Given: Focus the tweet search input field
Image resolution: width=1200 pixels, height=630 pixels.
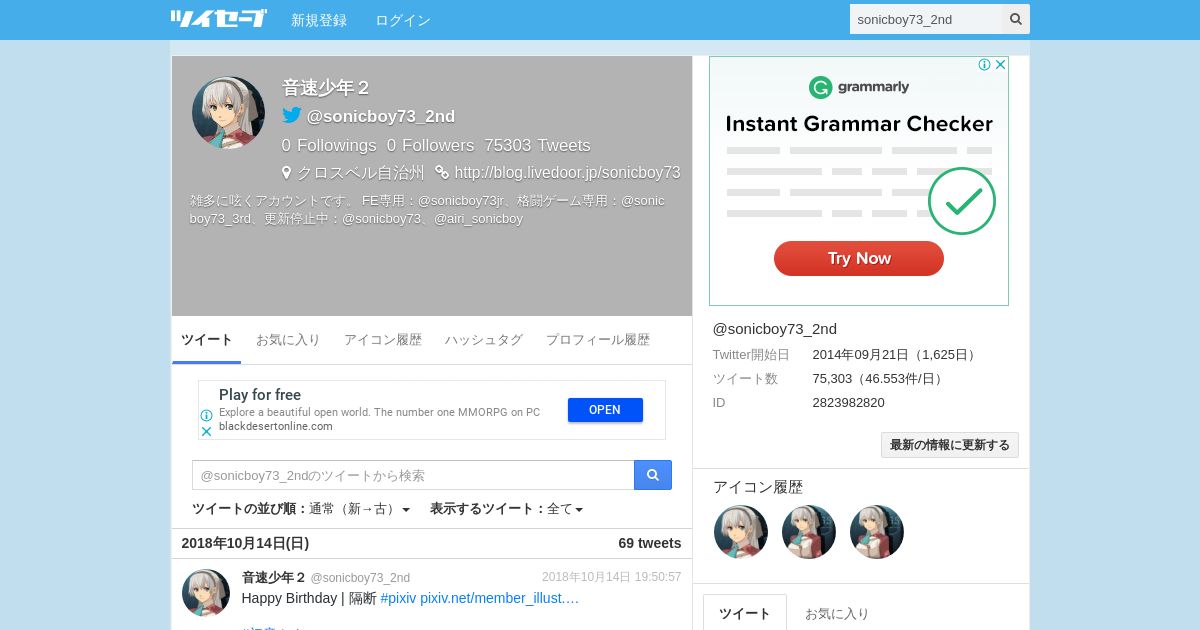Looking at the screenshot, I should tap(413, 475).
